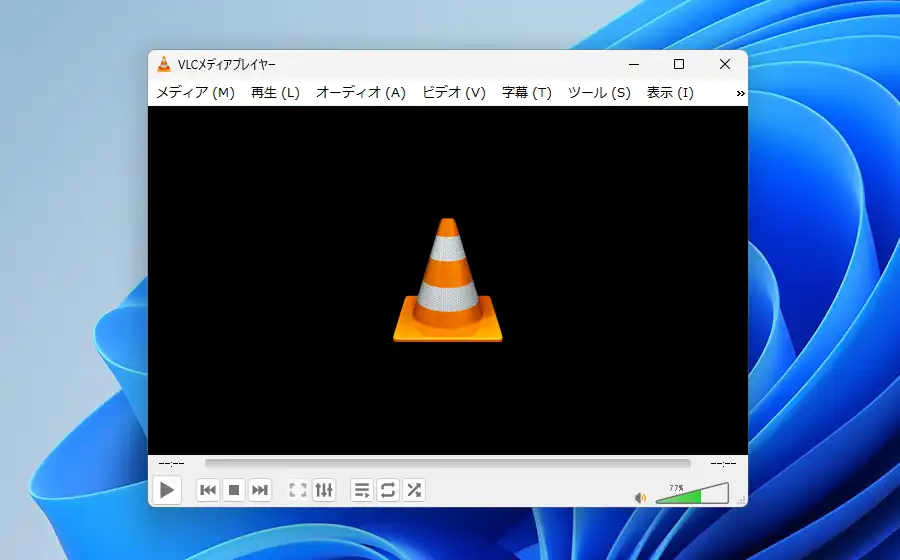
Task: Open extended settings equalizer panel
Action: 324,490
